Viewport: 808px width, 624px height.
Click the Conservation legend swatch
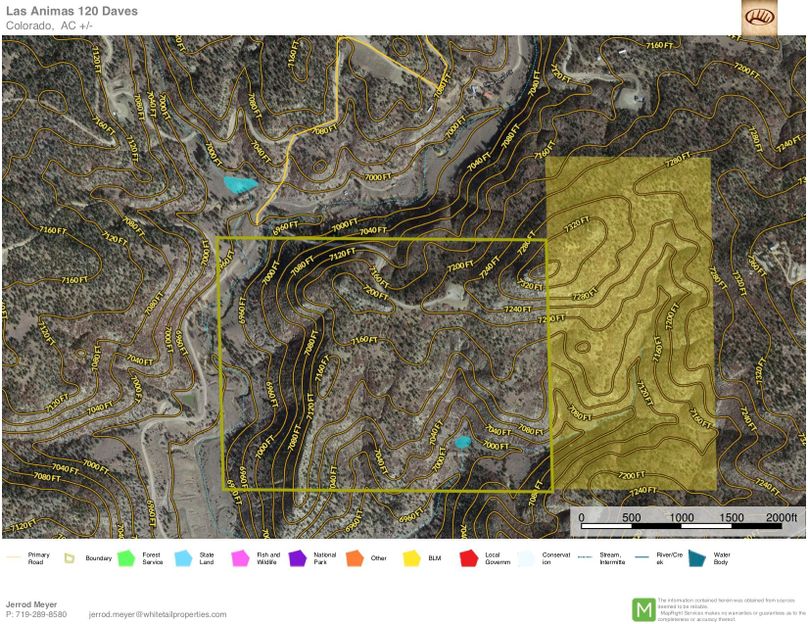click(525, 558)
